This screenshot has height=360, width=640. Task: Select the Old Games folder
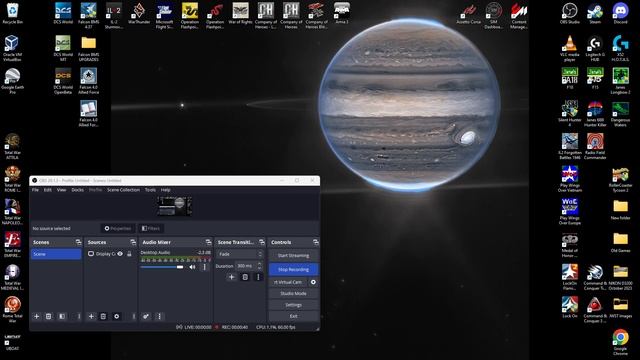pyautogui.click(x=620, y=242)
